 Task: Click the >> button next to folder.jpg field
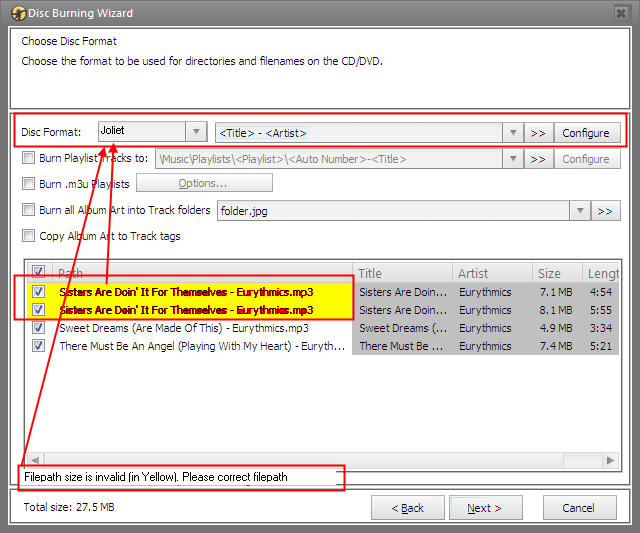click(x=606, y=211)
